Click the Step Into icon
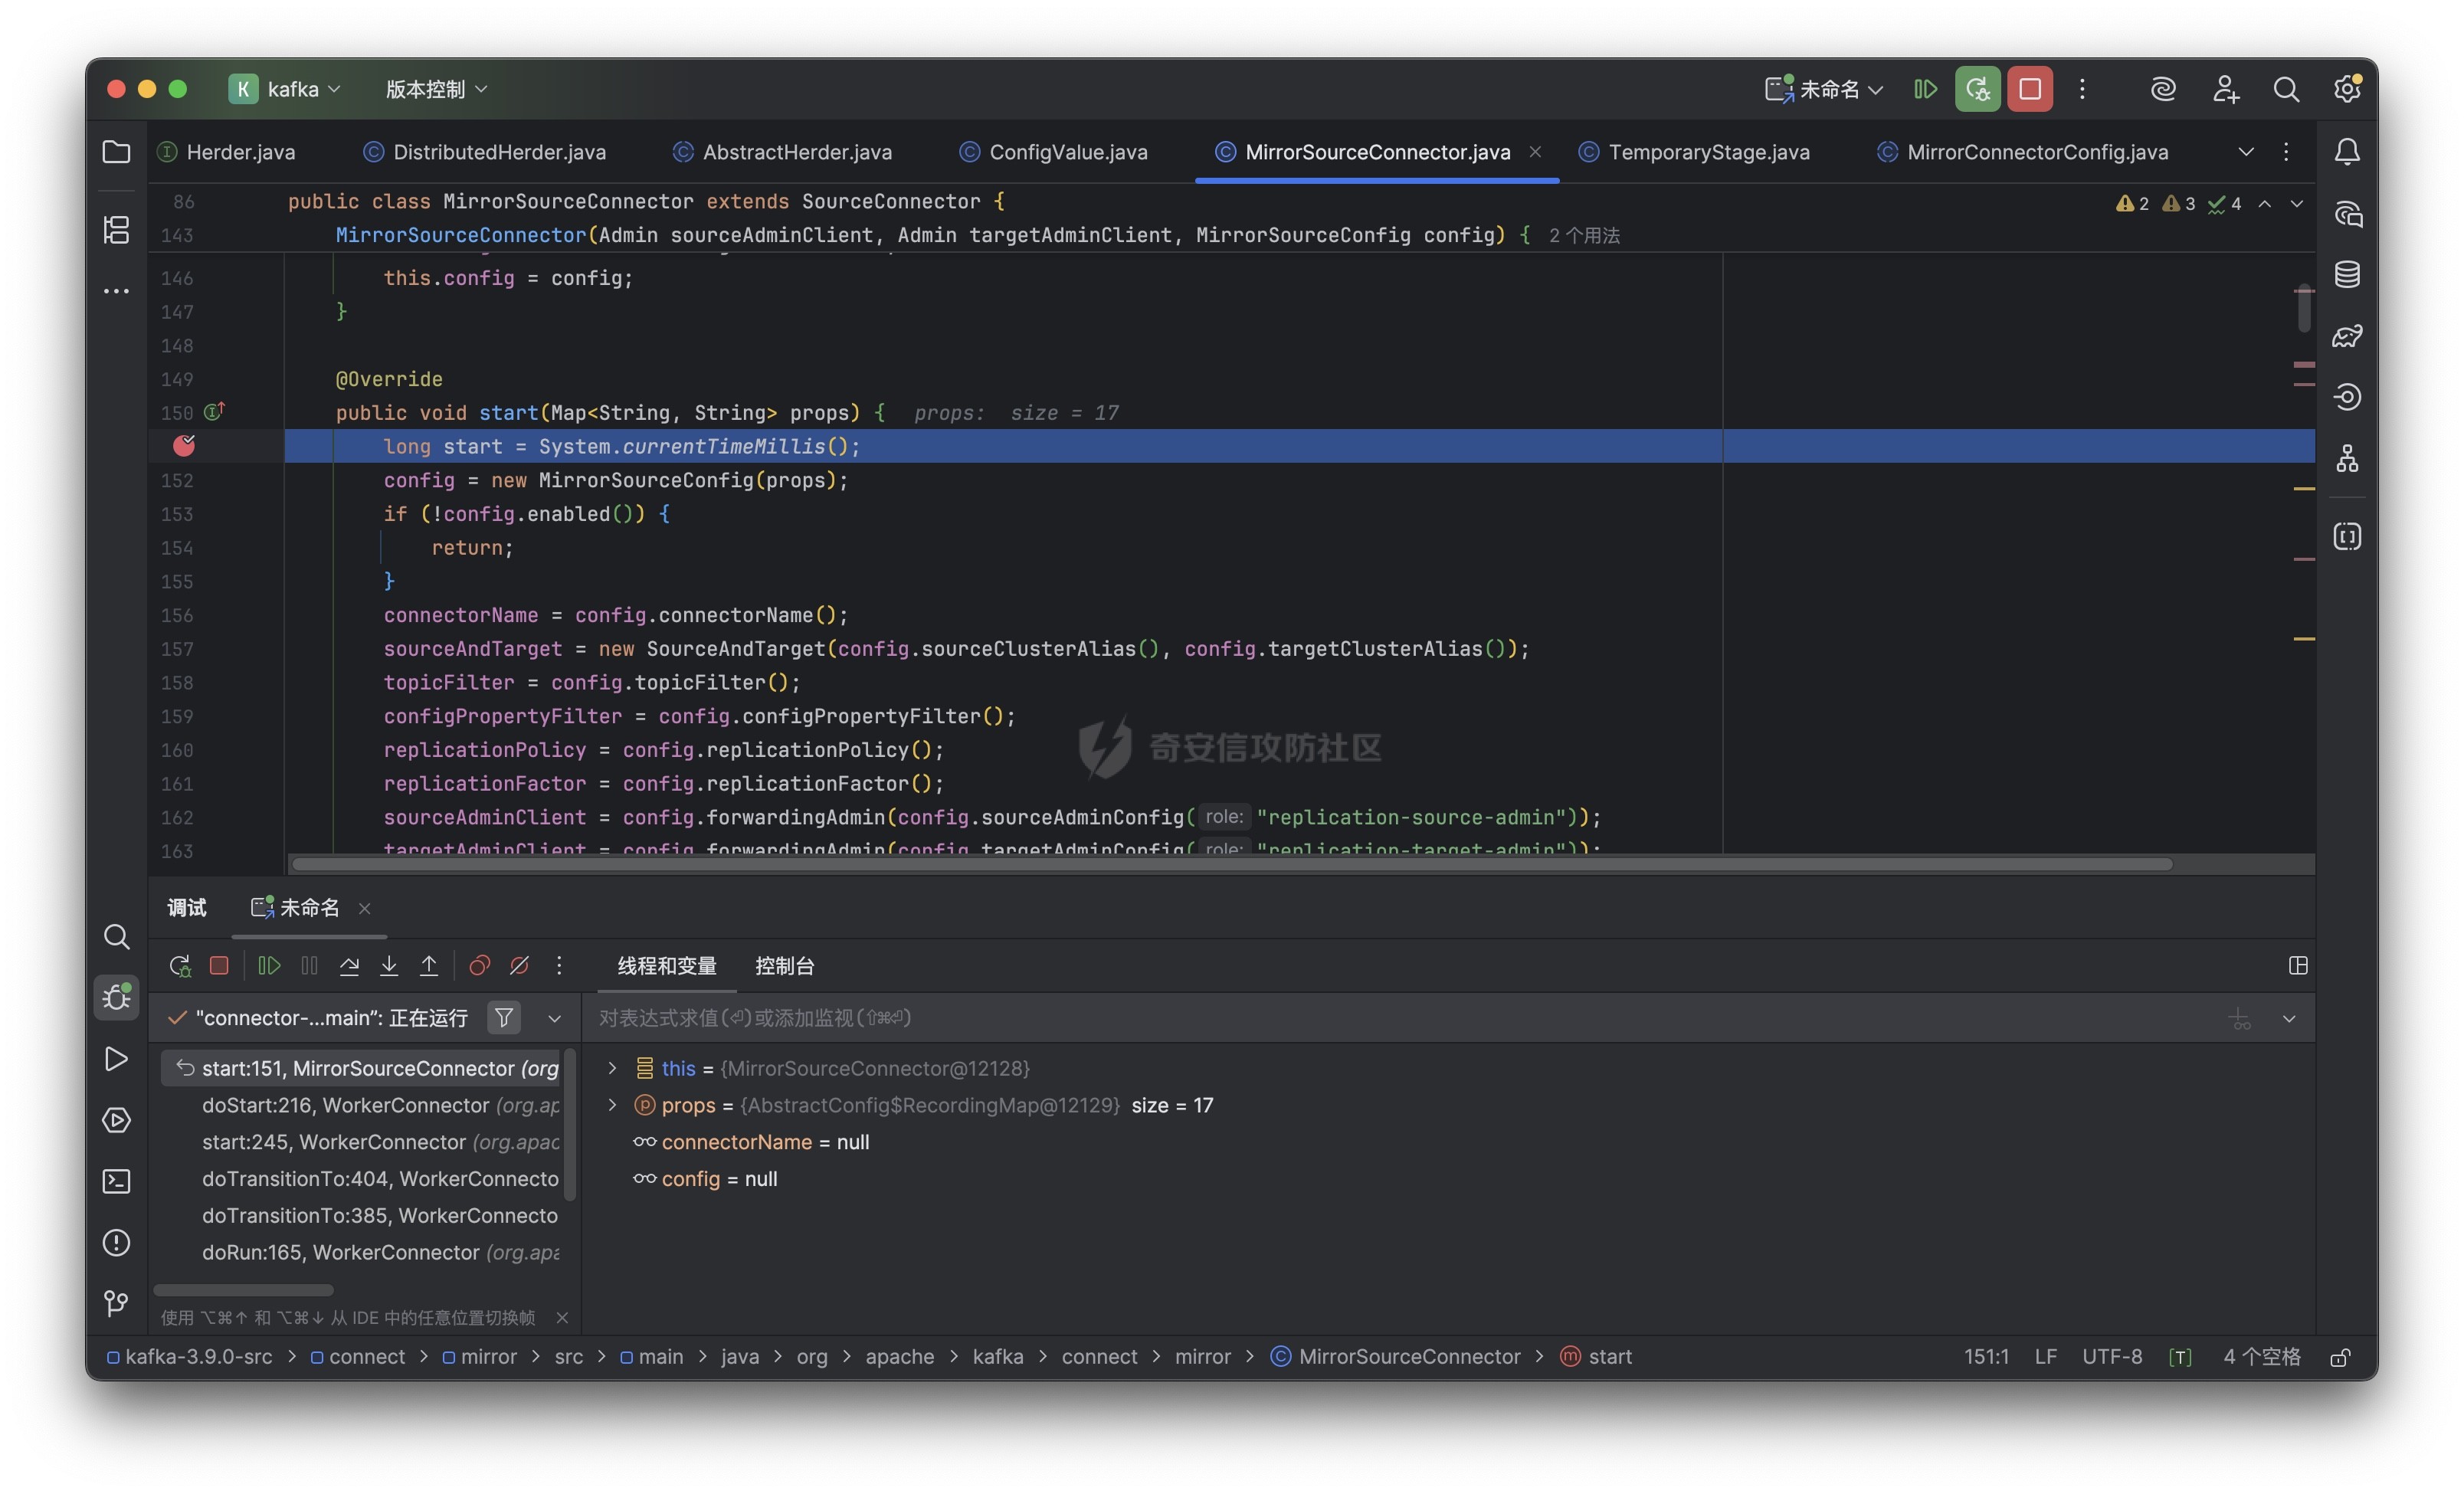 (389, 965)
